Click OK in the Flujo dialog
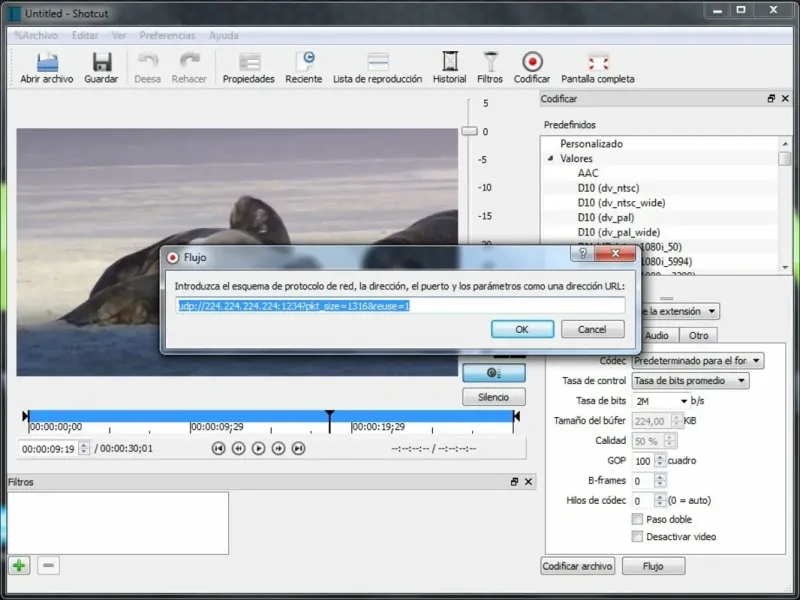Image resolution: width=800 pixels, height=600 pixels. coord(521,329)
